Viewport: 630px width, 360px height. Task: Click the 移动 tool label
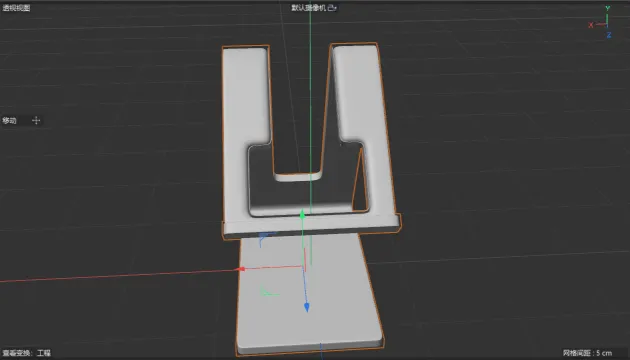coord(9,120)
